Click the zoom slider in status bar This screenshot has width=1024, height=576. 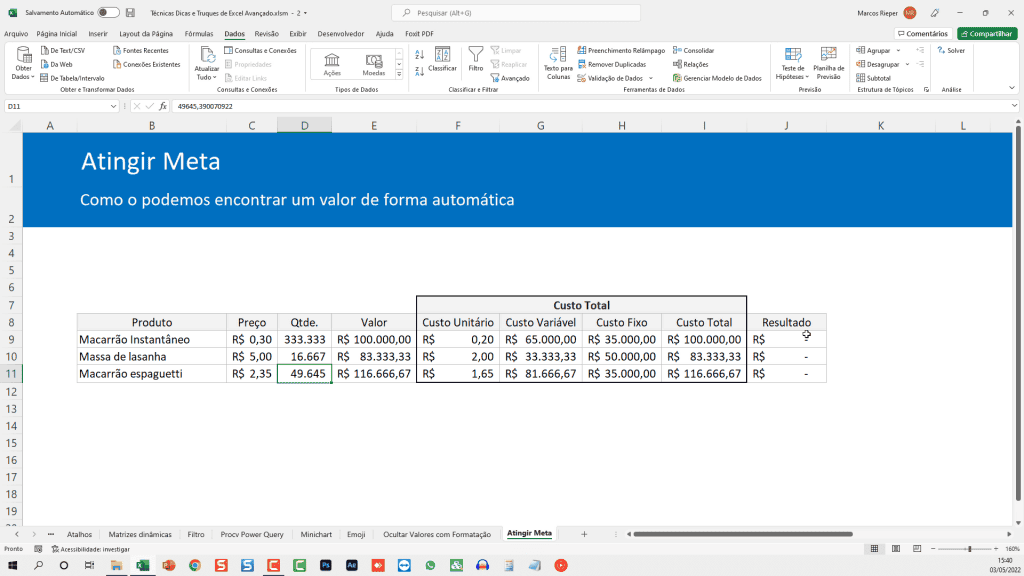(x=968, y=549)
